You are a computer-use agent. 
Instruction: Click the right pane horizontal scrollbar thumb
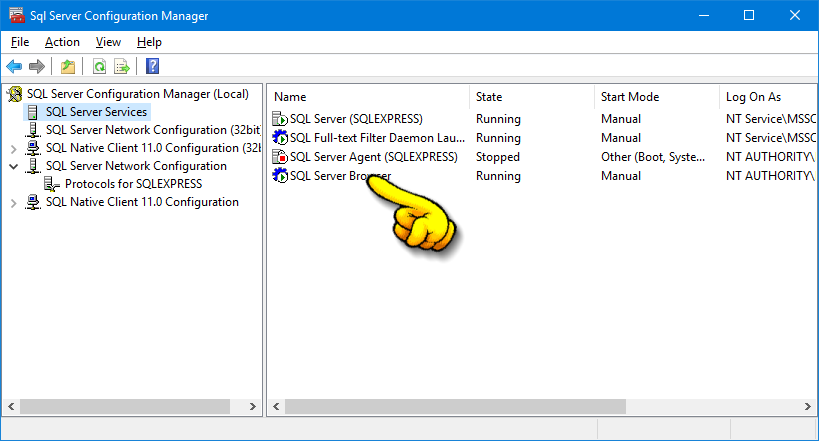coord(455,407)
